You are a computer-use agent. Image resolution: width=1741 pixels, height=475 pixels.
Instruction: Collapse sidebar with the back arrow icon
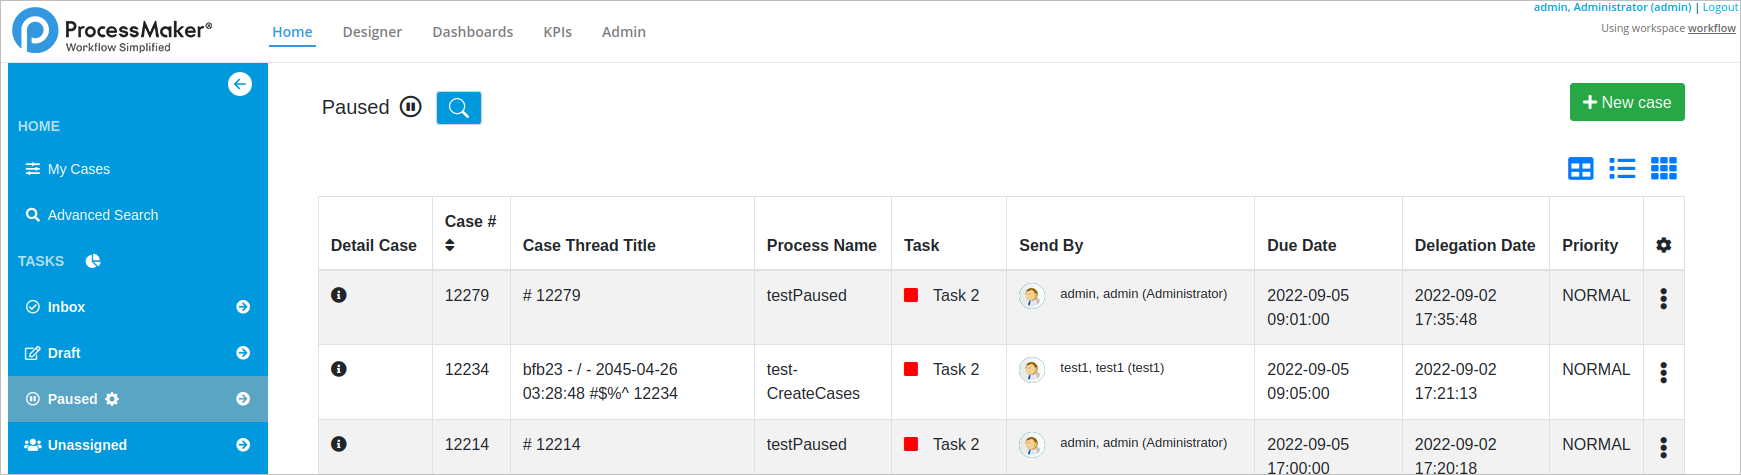point(240,84)
